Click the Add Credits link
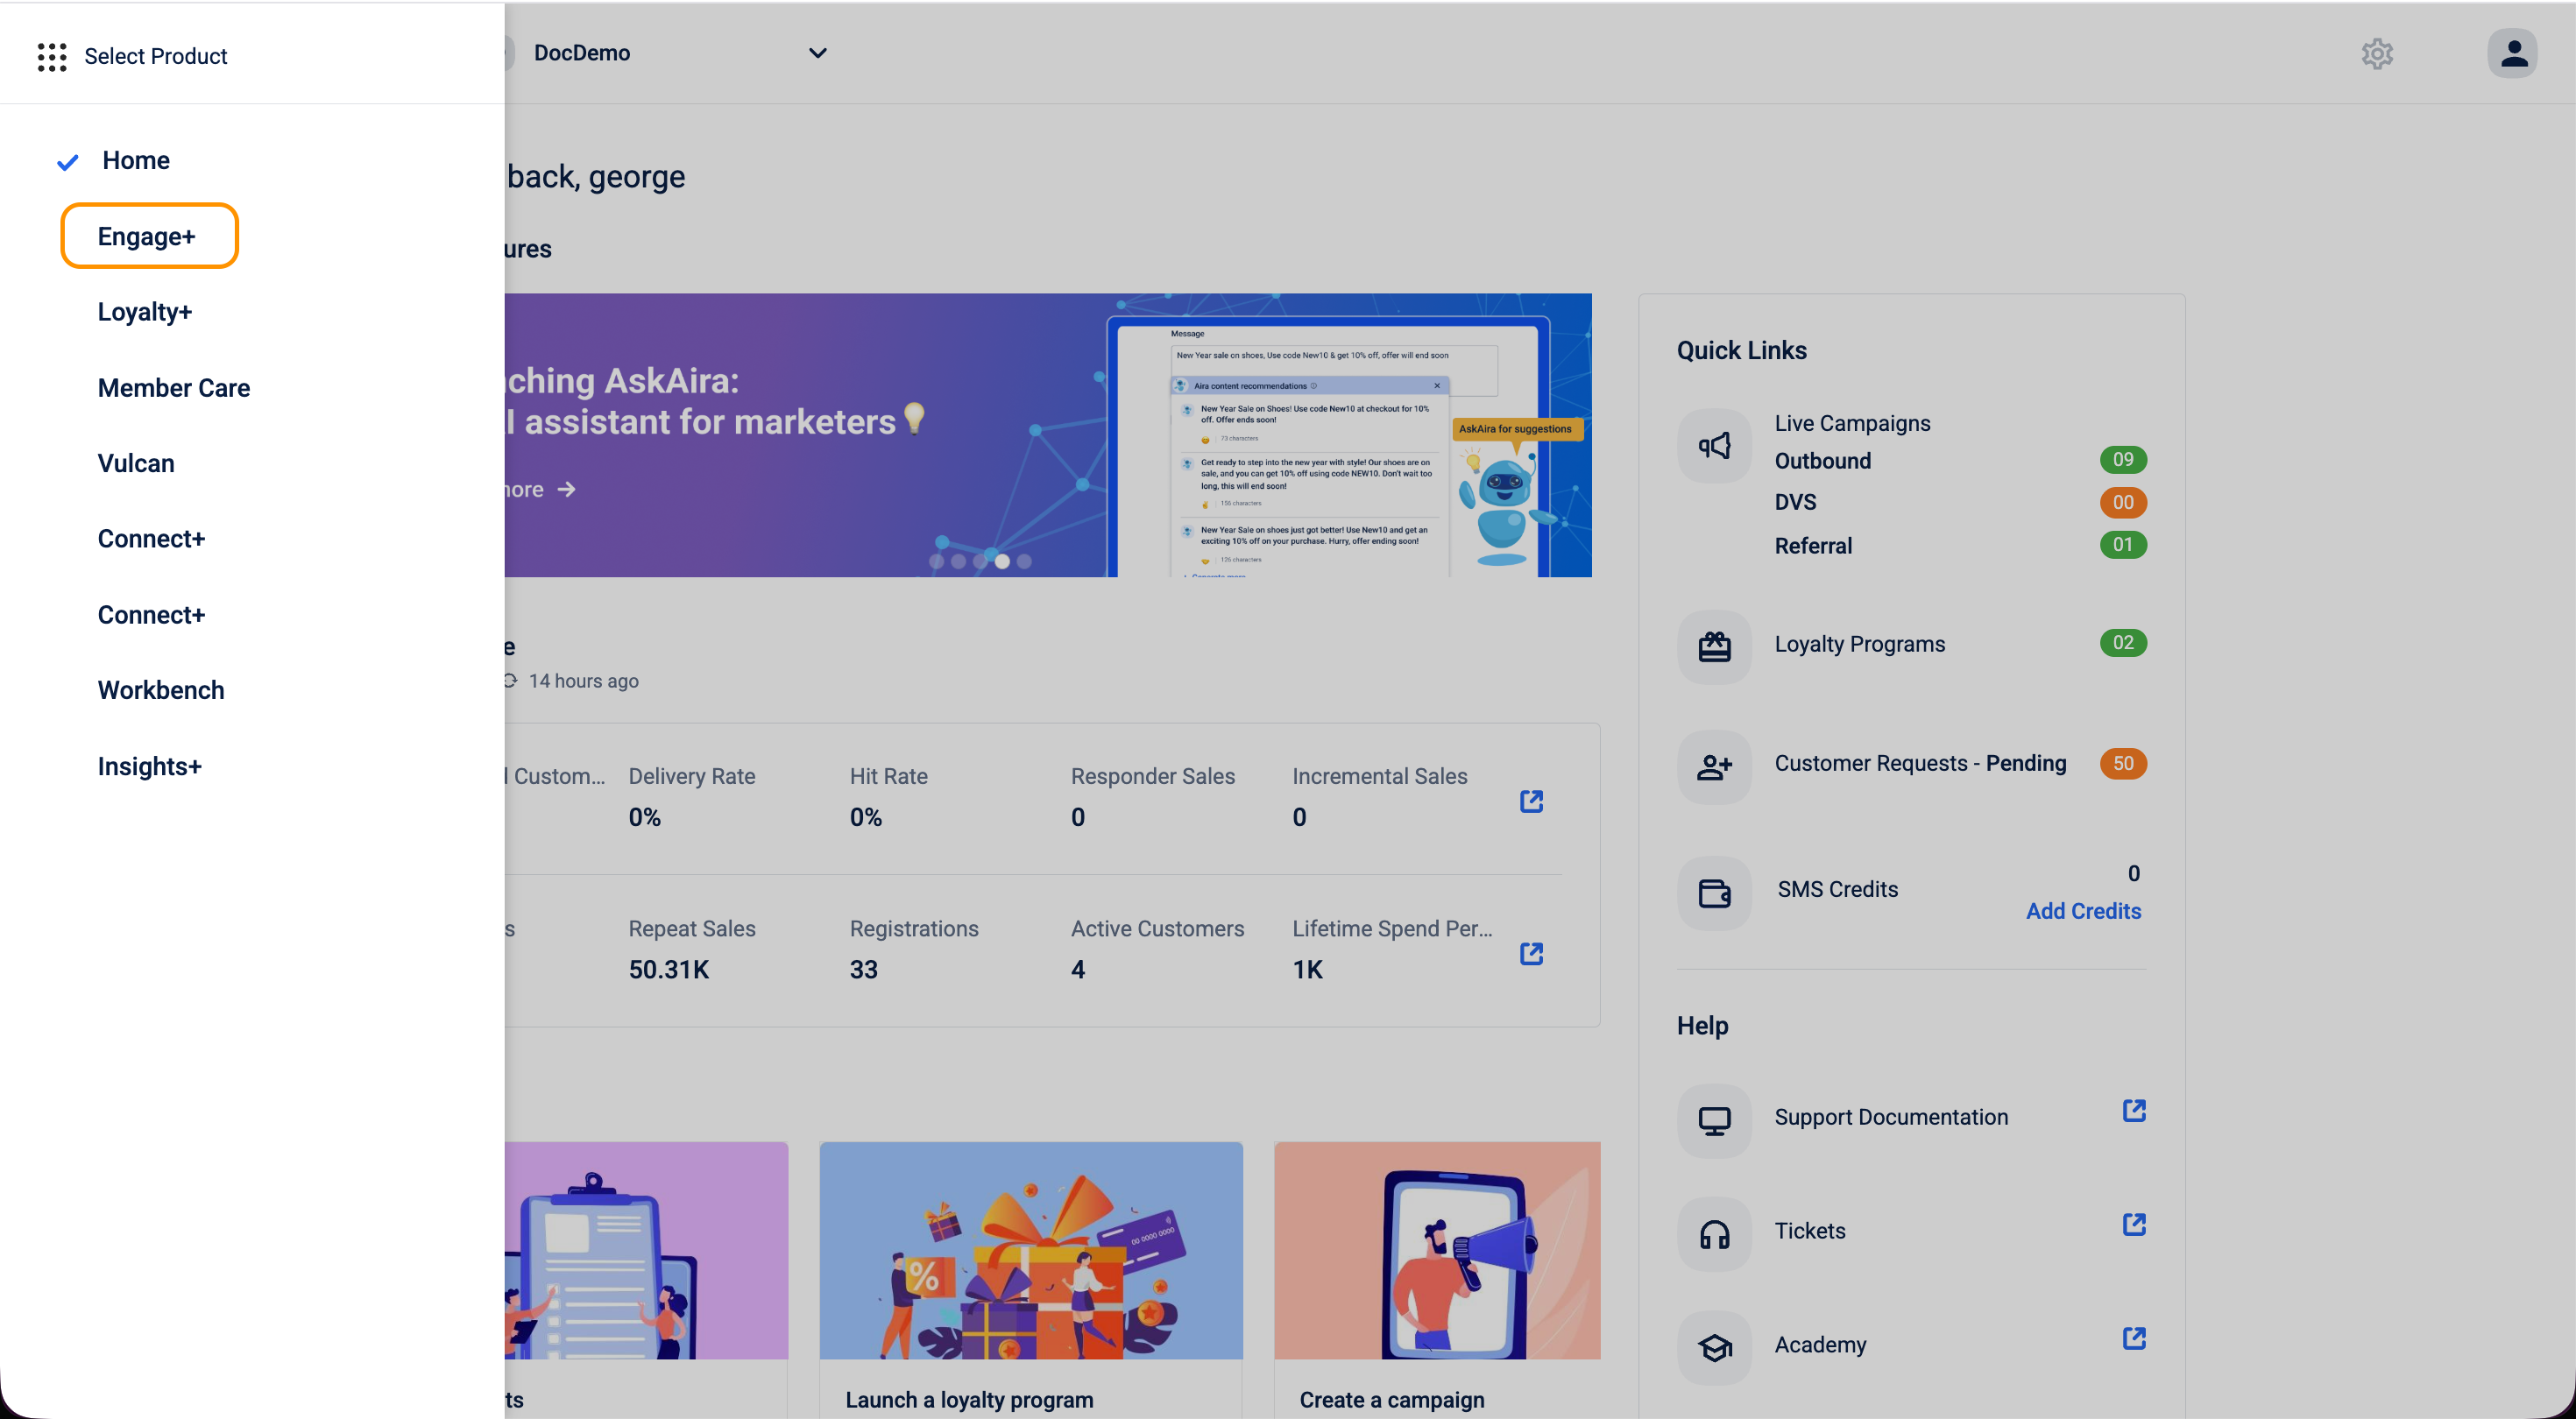 2082,911
